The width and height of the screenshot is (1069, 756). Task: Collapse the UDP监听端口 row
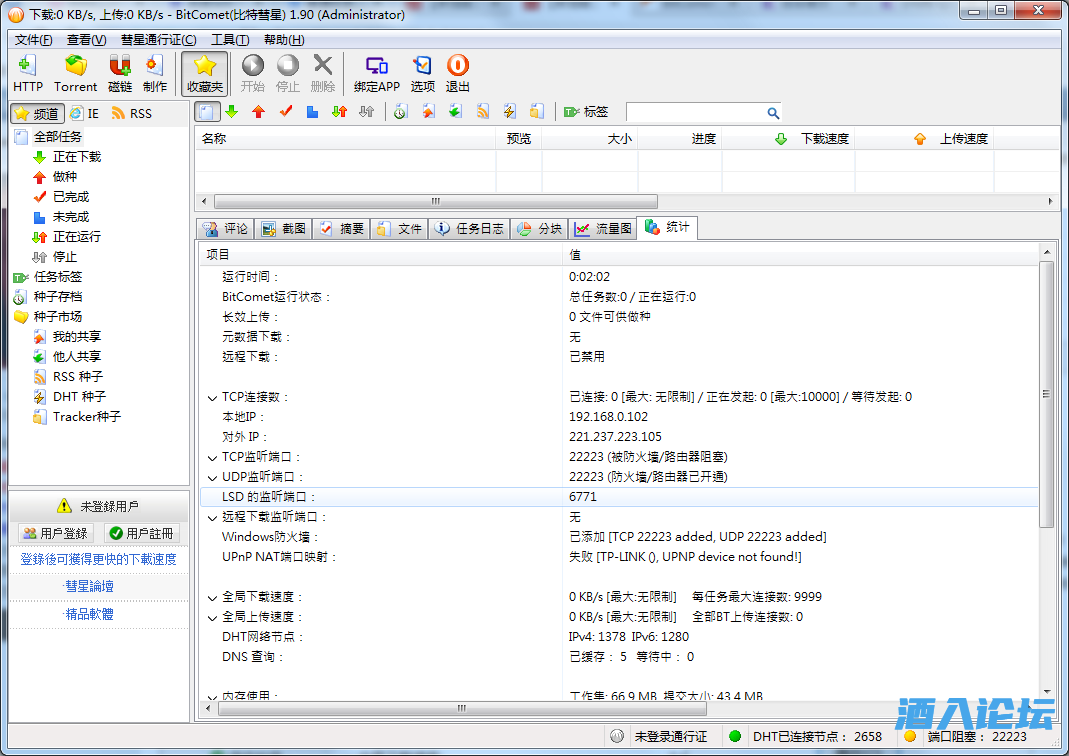212,477
